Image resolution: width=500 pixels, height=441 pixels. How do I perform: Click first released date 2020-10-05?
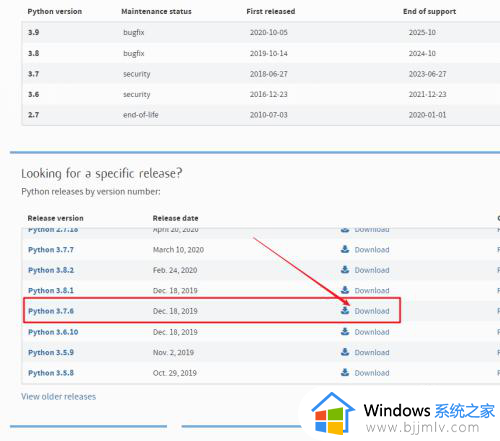269,32
